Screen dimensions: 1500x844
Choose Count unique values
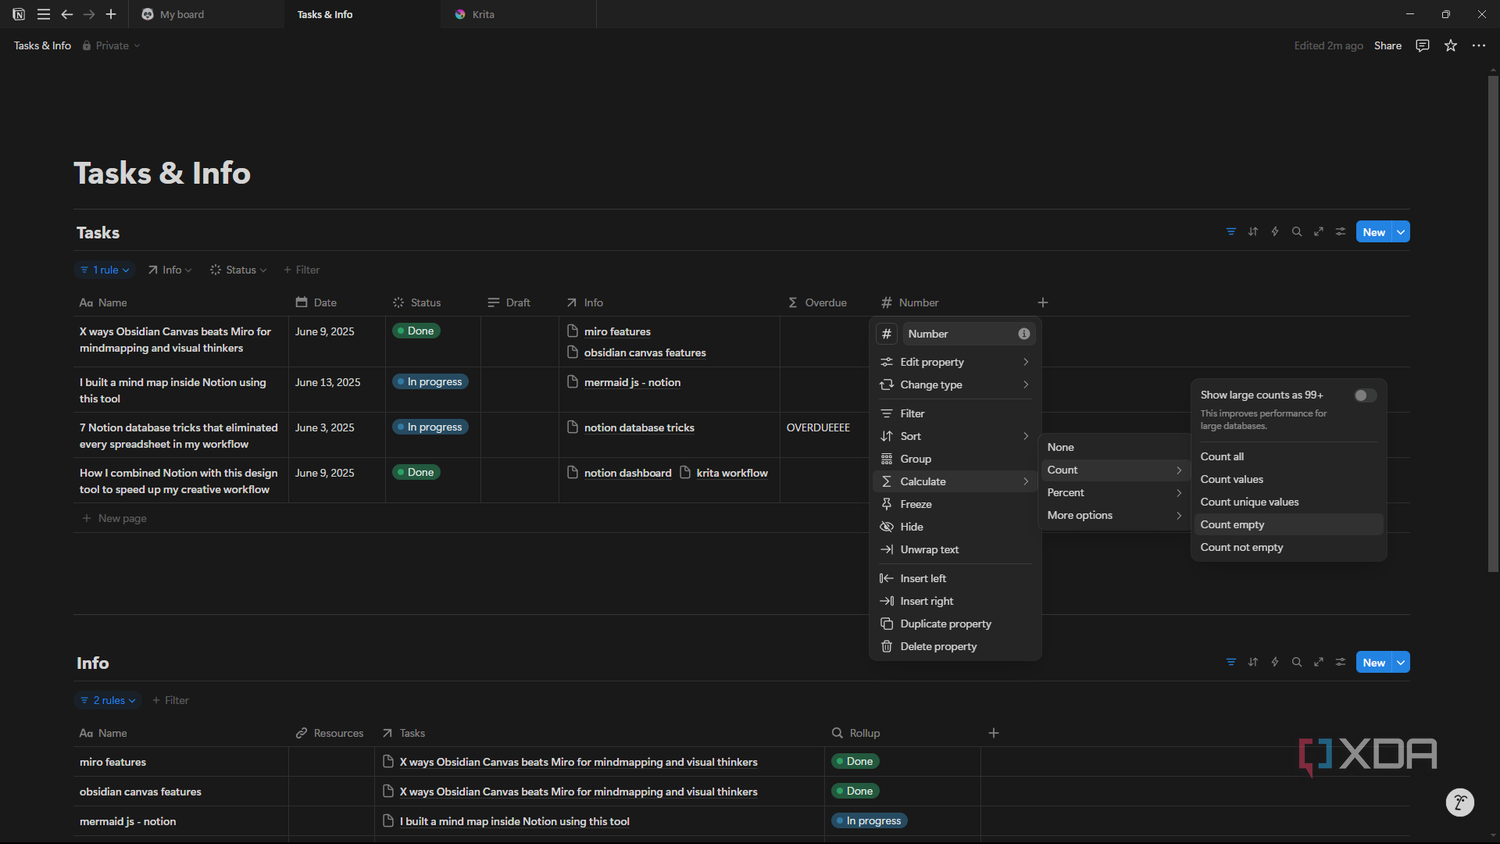[x=1288, y=502]
